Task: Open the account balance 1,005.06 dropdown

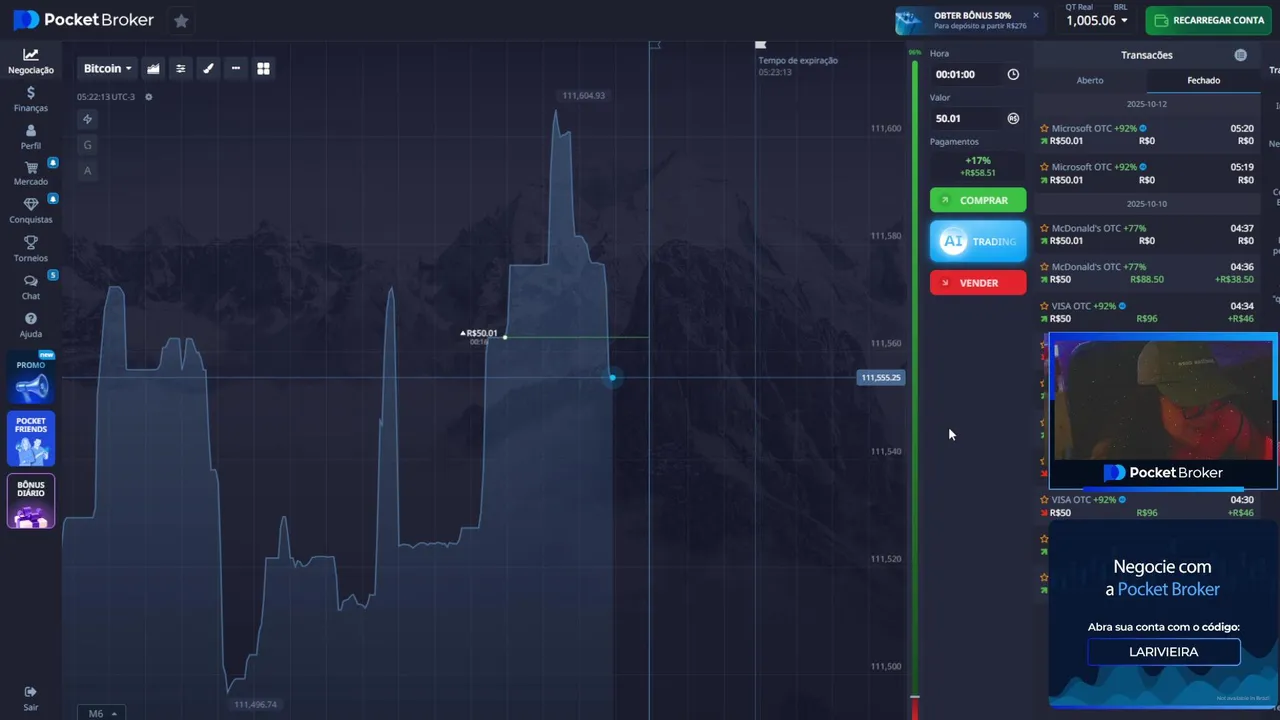Action: tap(1096, 20)
